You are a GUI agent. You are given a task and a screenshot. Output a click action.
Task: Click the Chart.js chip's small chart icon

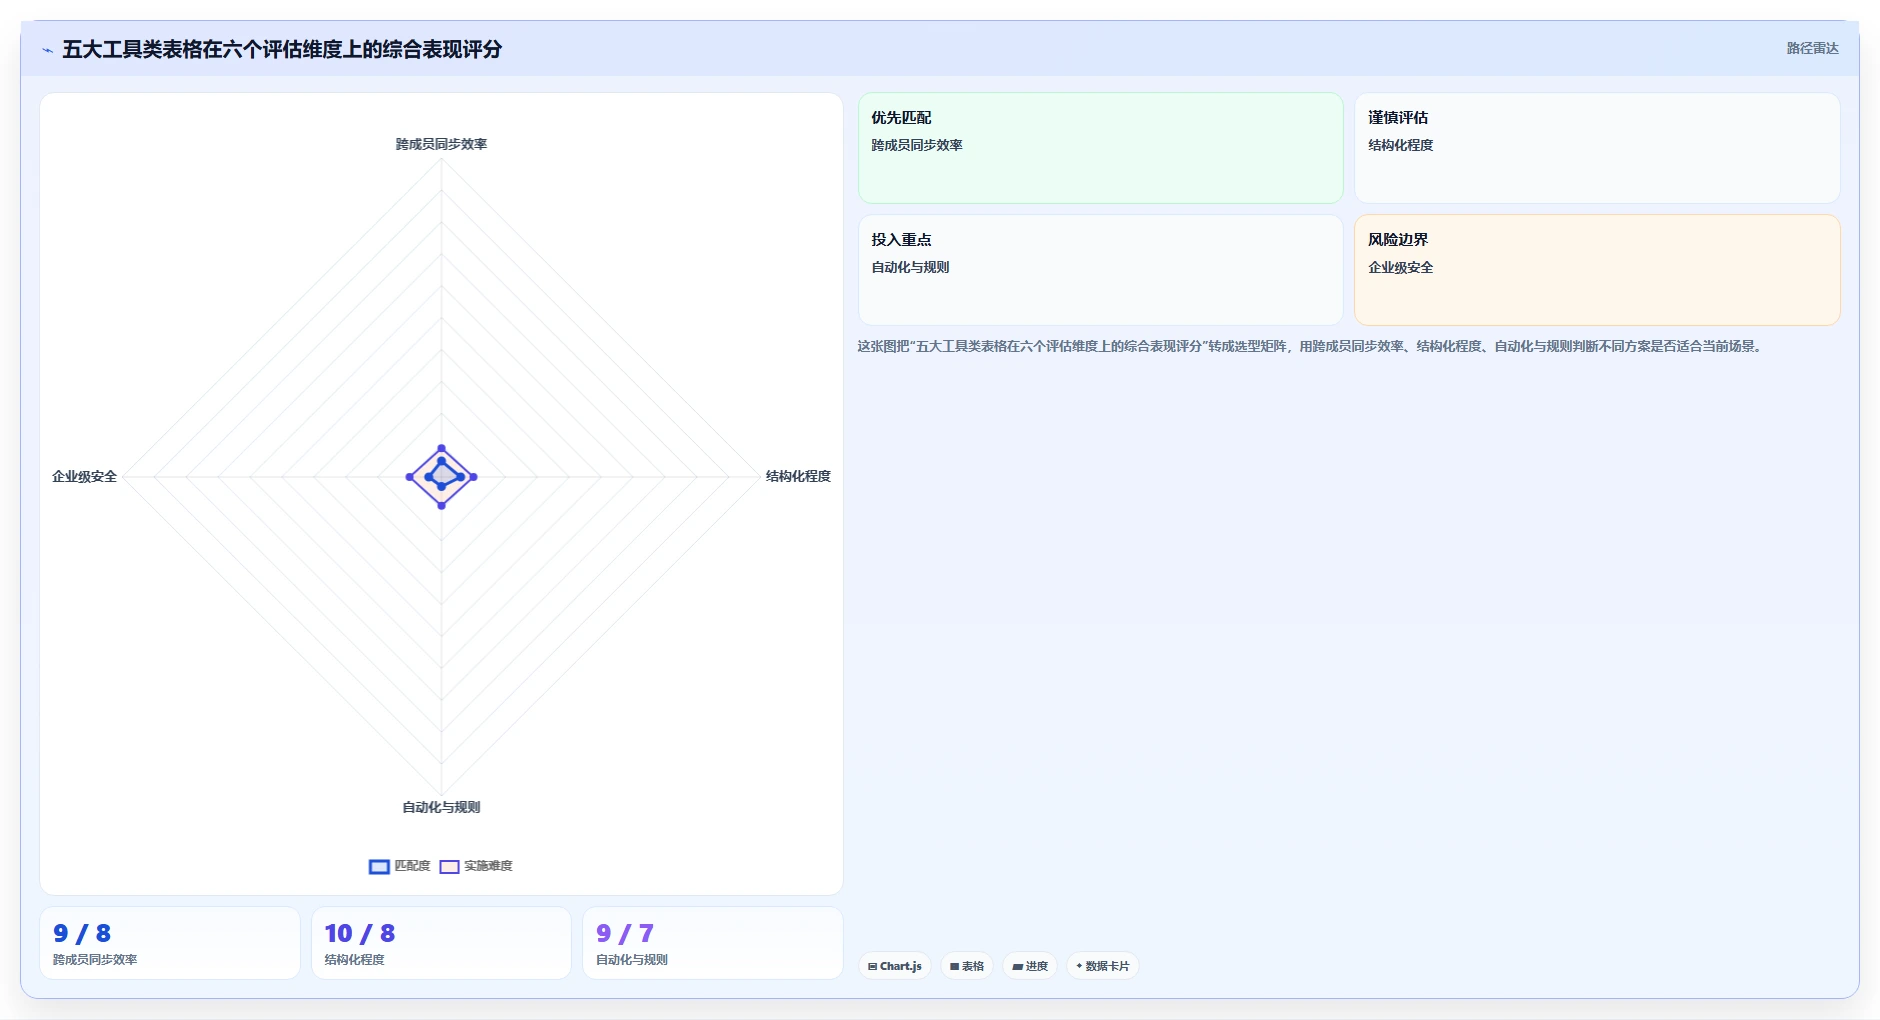[872, 967]
